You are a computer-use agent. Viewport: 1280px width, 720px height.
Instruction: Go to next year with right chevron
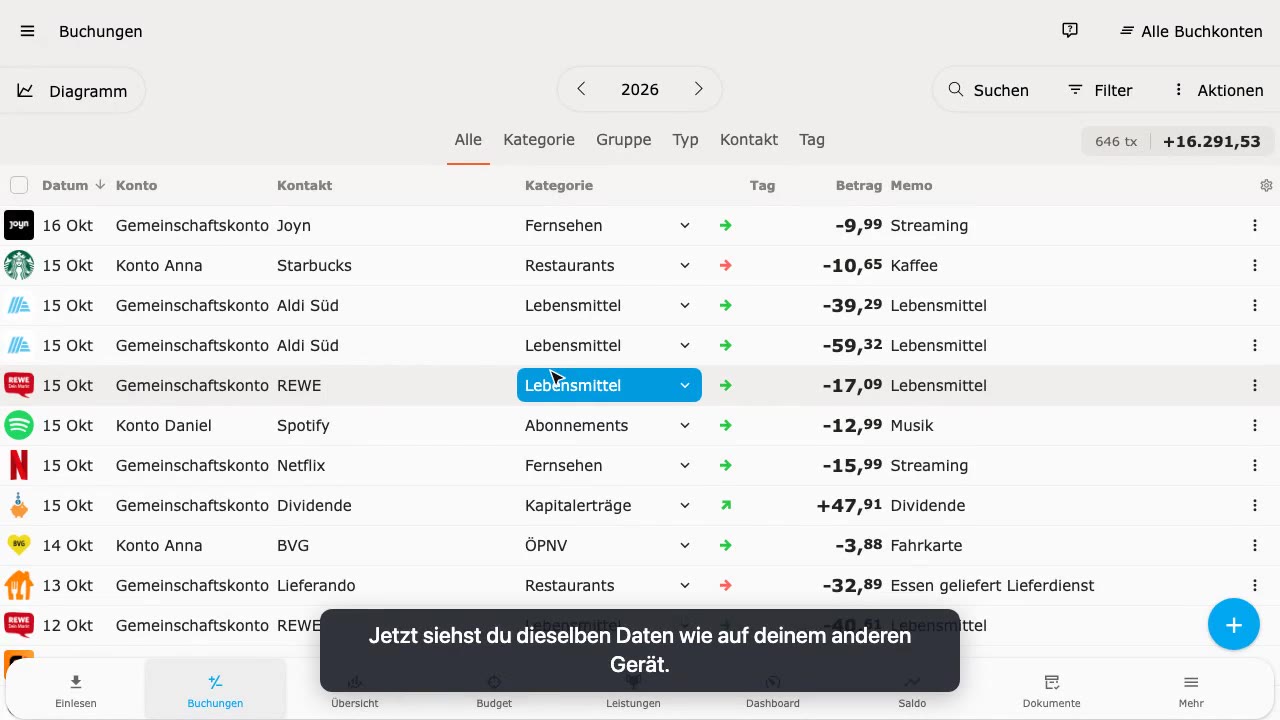tap(699, 90)
